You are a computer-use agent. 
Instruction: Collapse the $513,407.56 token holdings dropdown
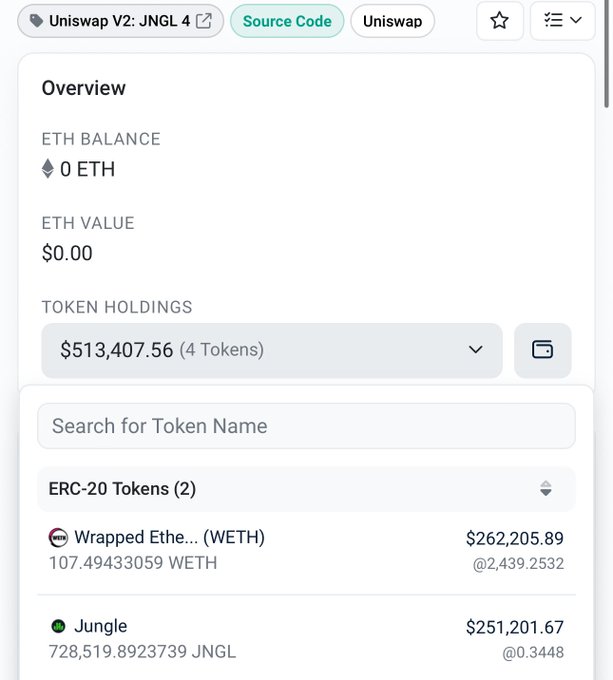click(272, 350)
